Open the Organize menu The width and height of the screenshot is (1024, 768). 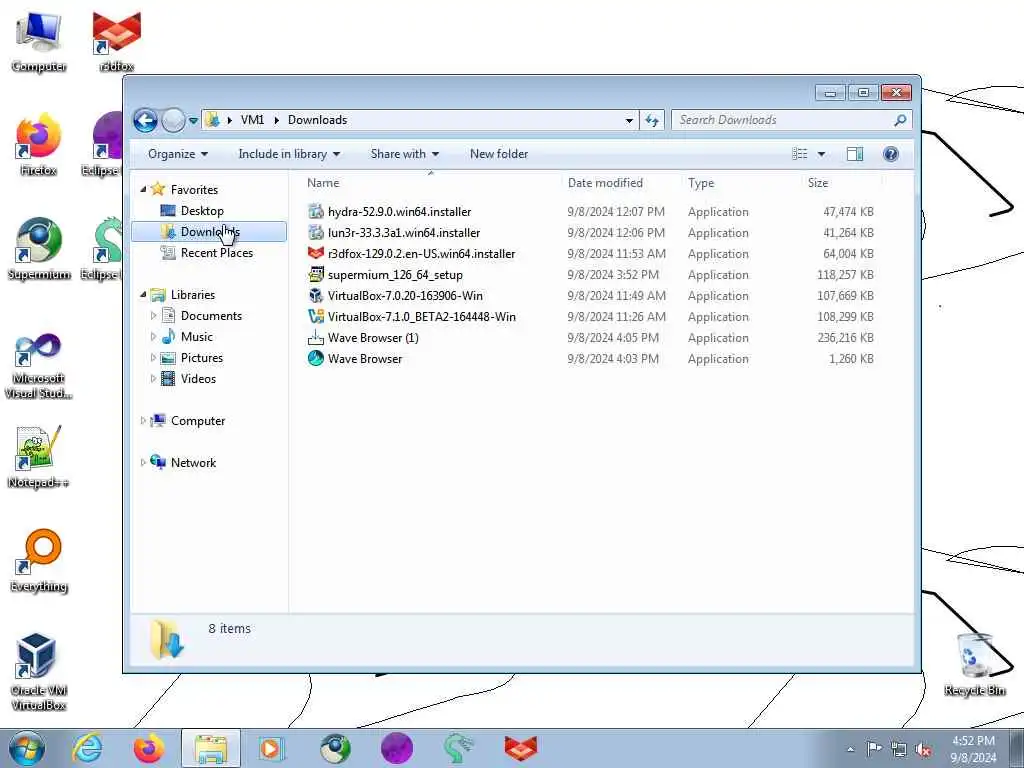[x=178, y=154]
